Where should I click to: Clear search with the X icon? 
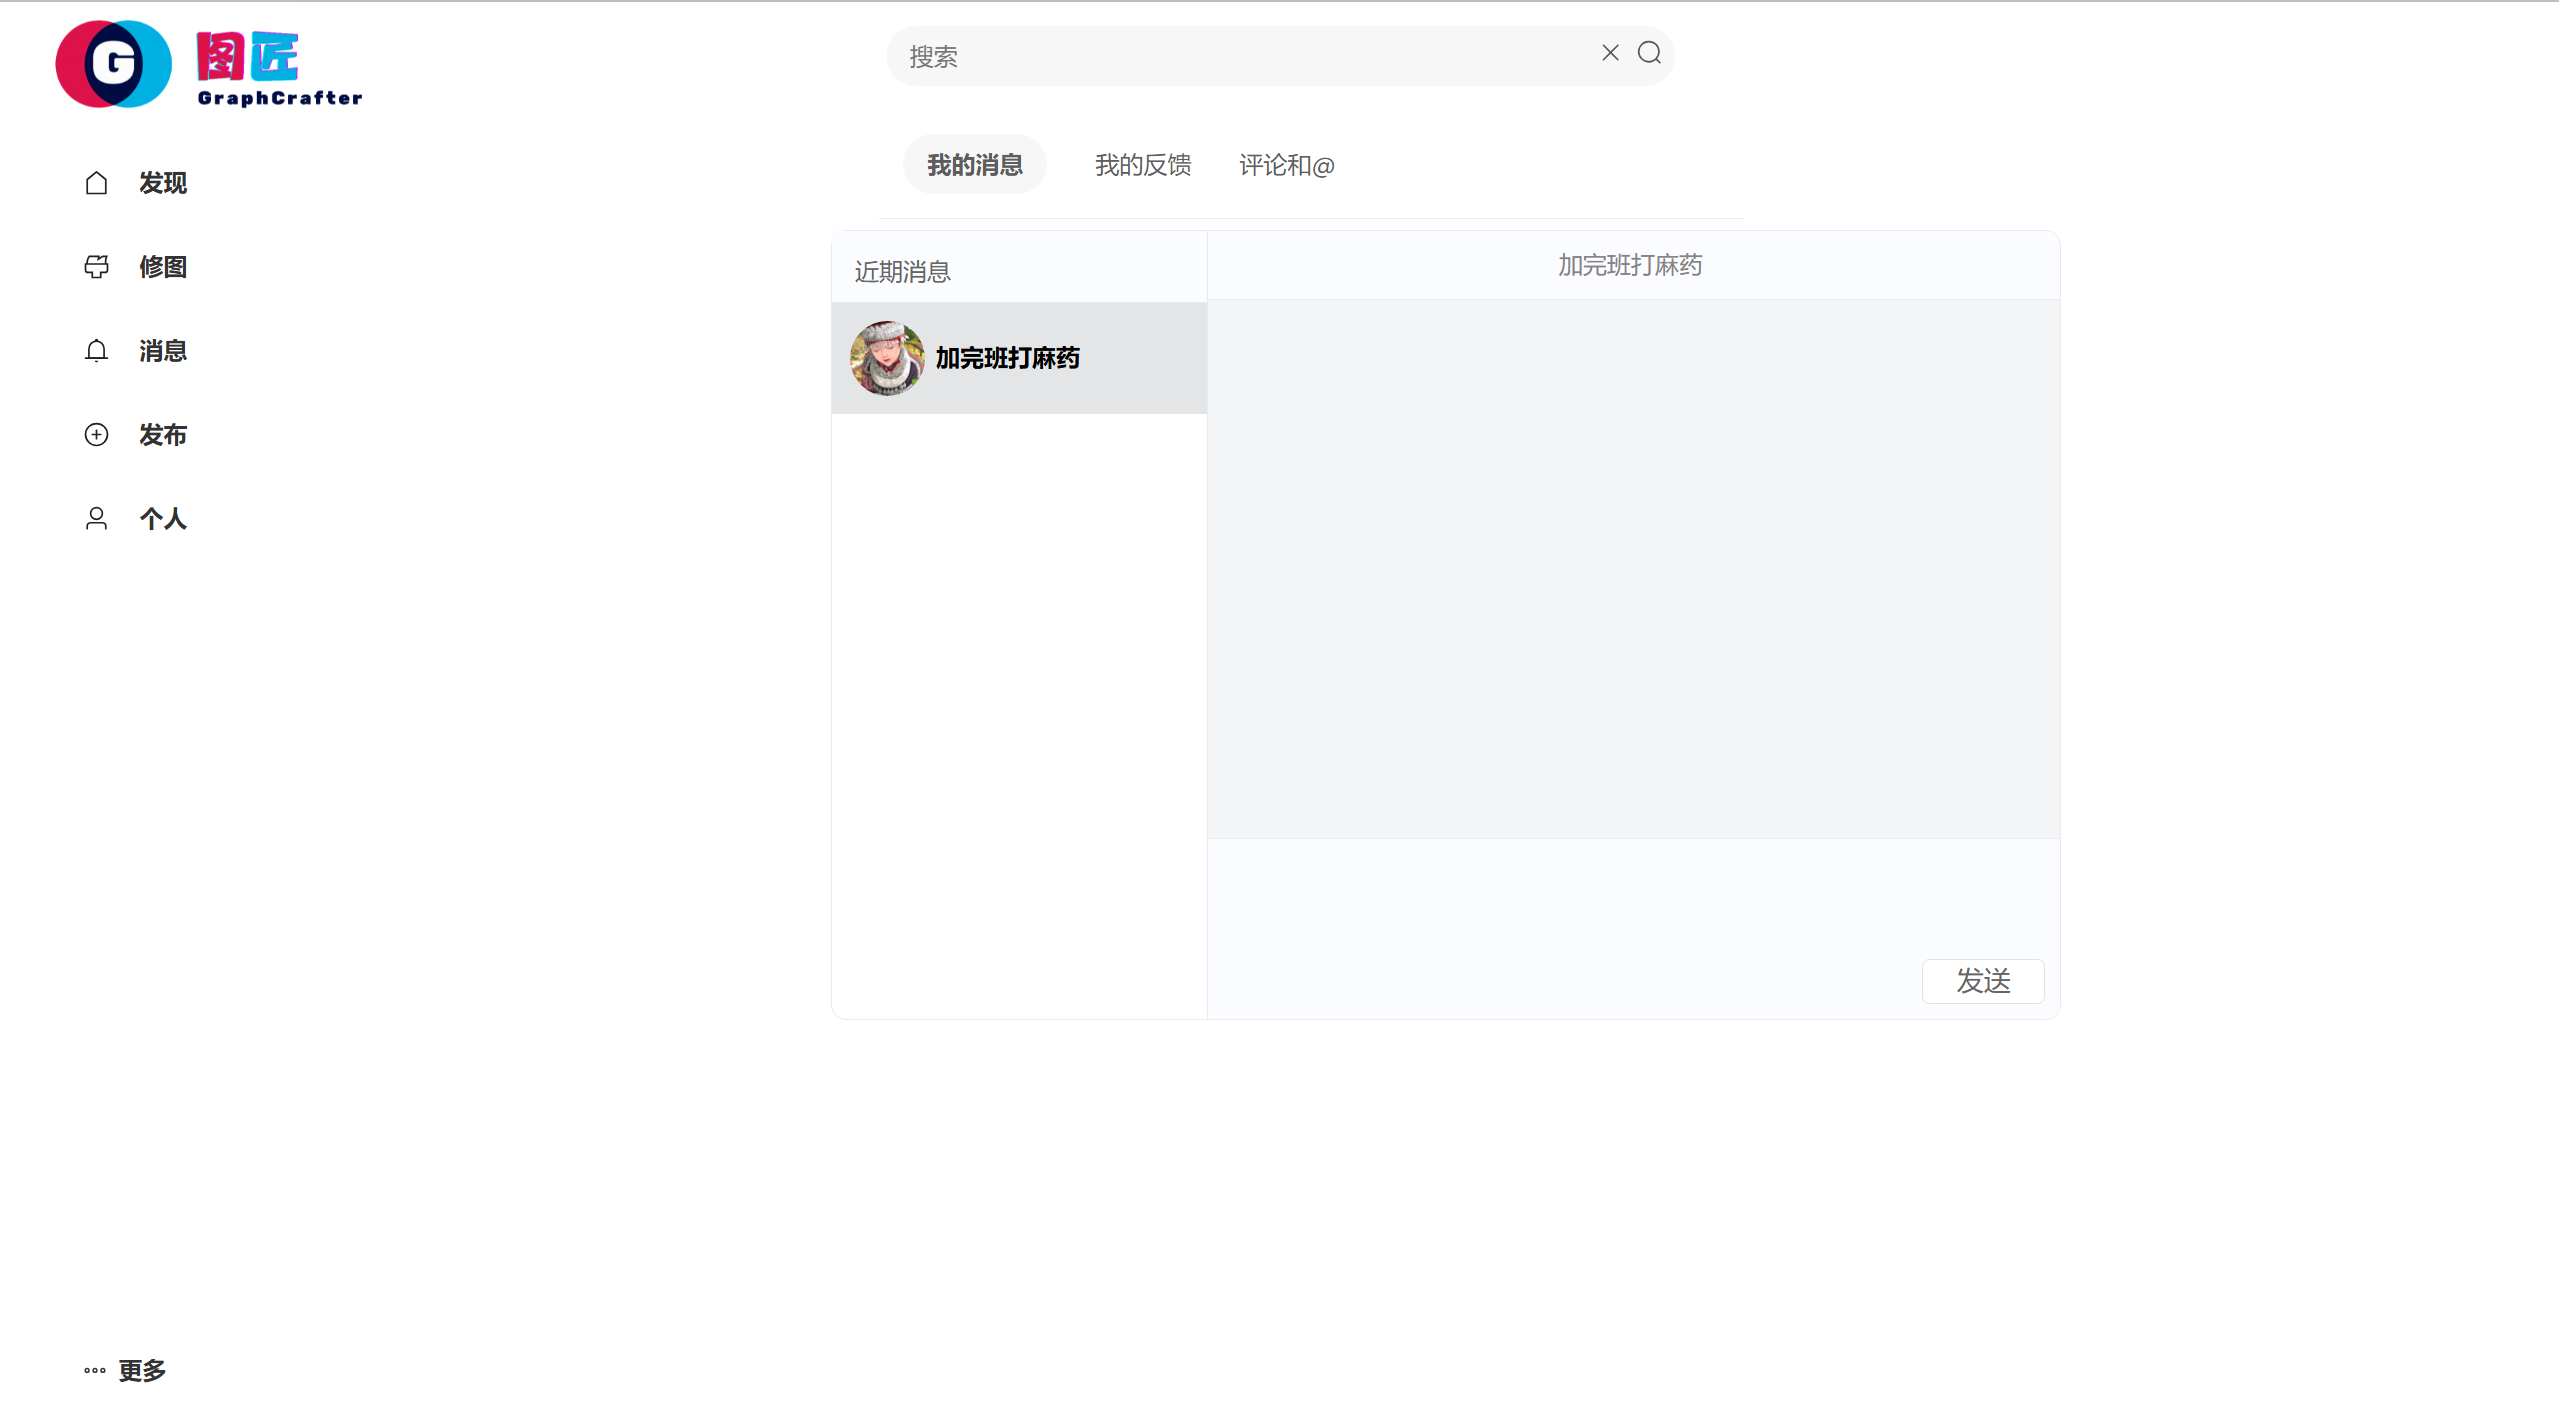click(1610, 53)
